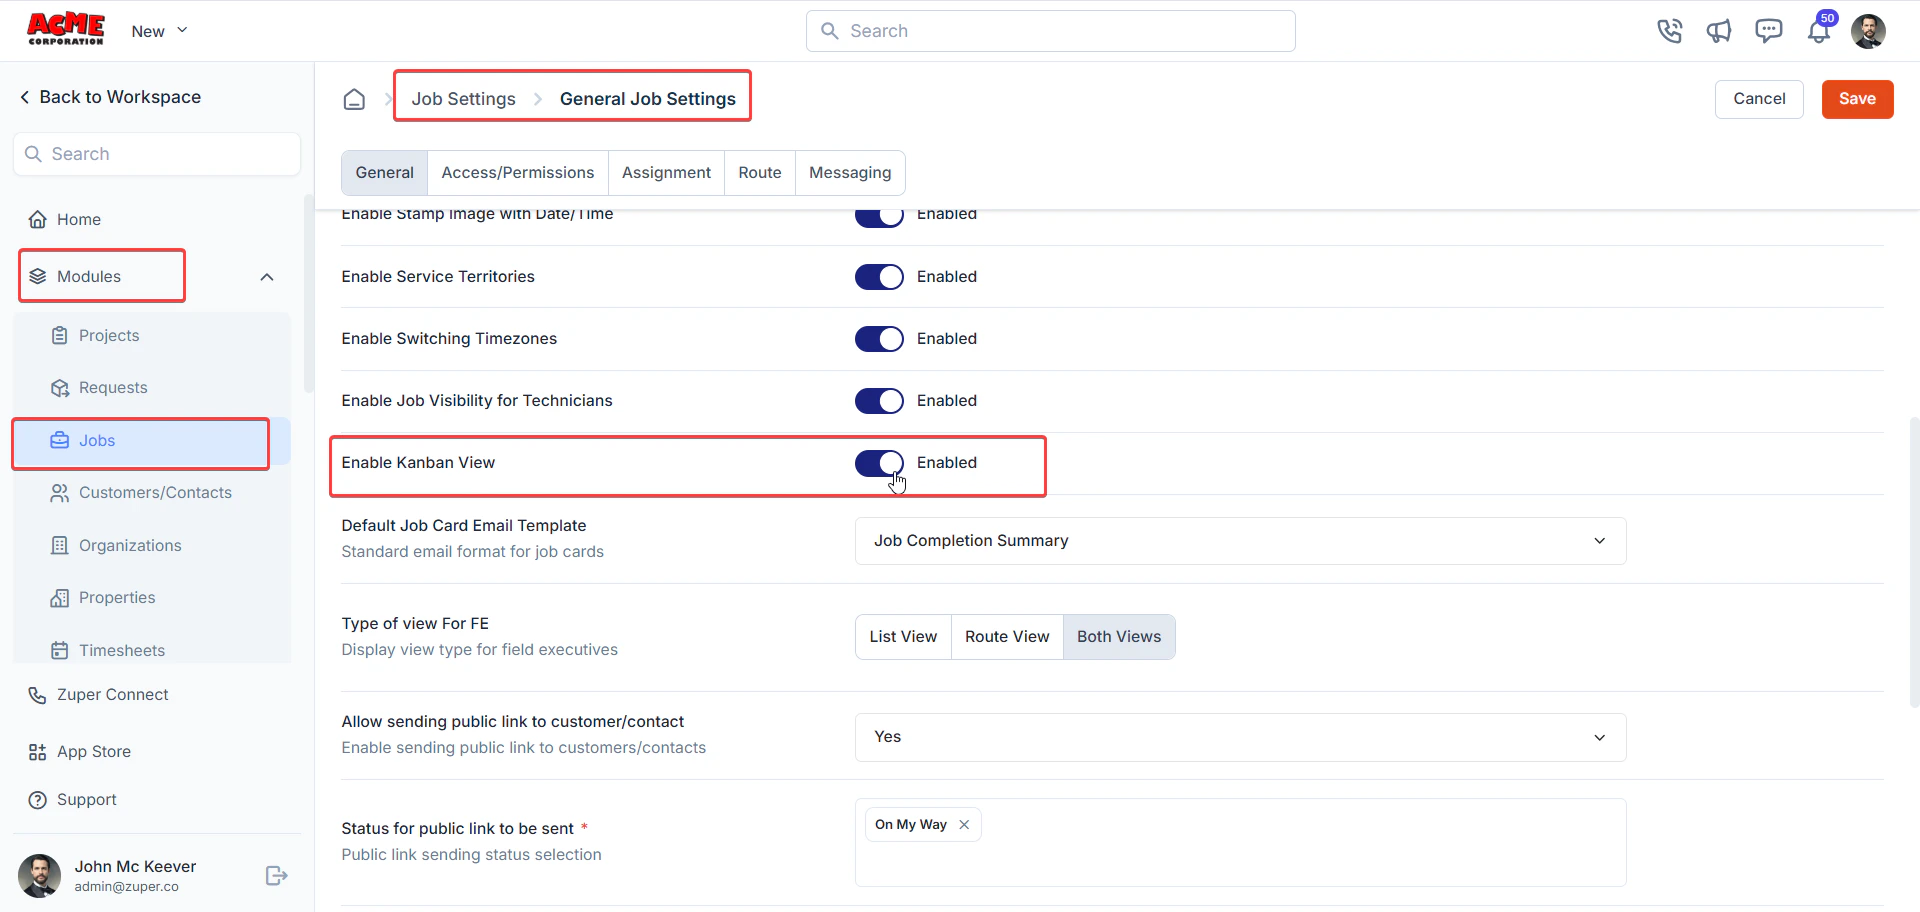This screenshot has height=912, width=1920.
Task: Click the logout icon beside John Mc Keever
Action: point(277,876)
